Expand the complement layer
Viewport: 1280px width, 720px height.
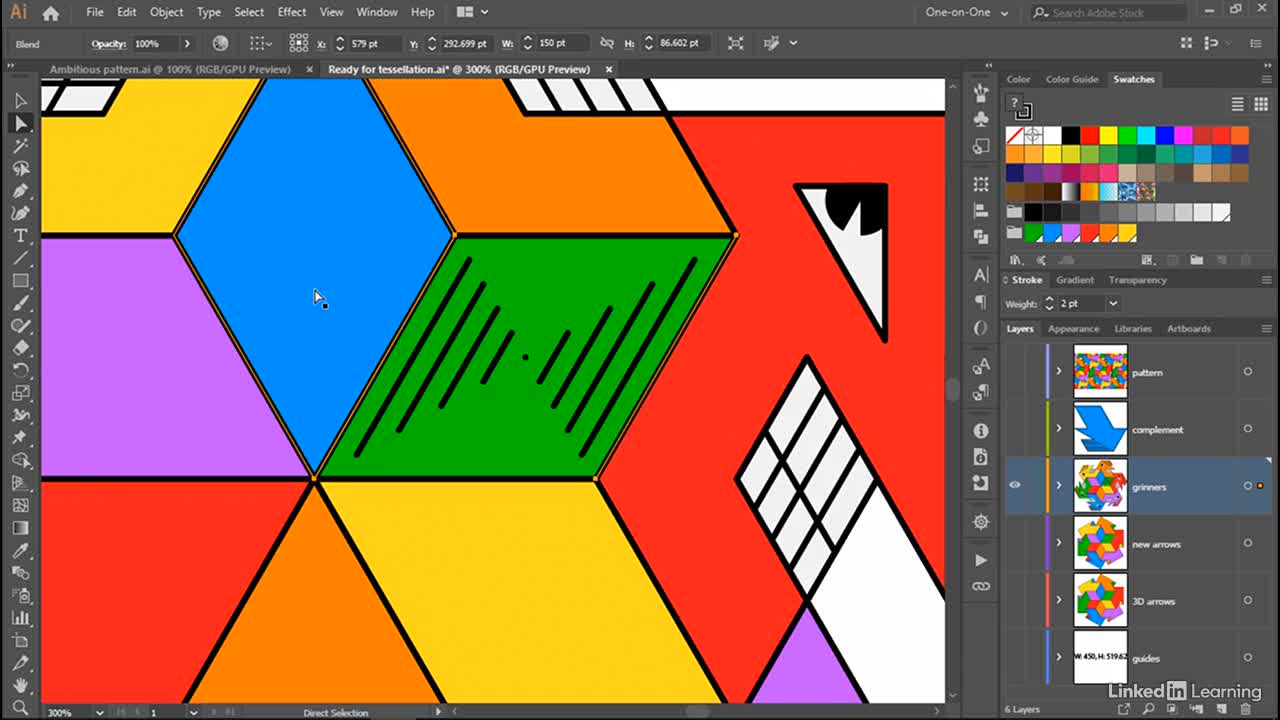point(1059,429)
